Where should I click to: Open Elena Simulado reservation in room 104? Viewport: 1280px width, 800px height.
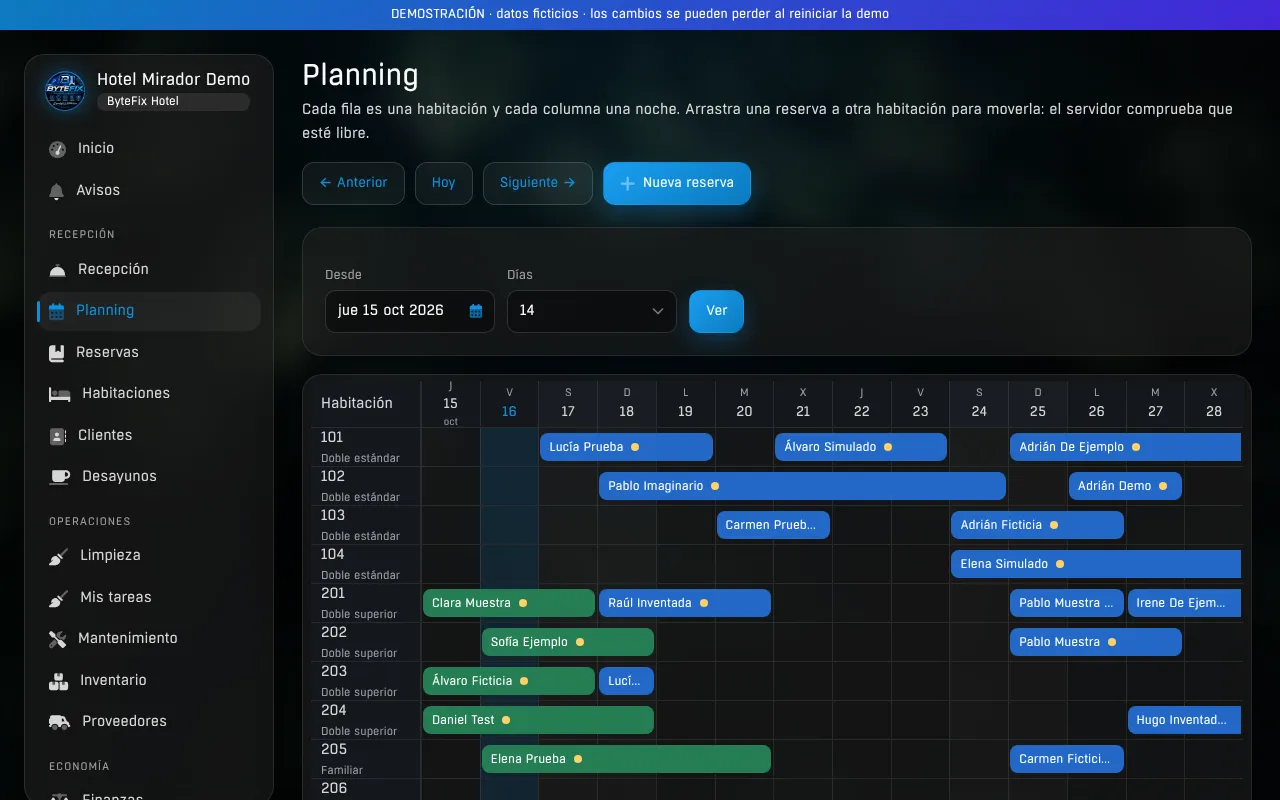click(1096, 564)
